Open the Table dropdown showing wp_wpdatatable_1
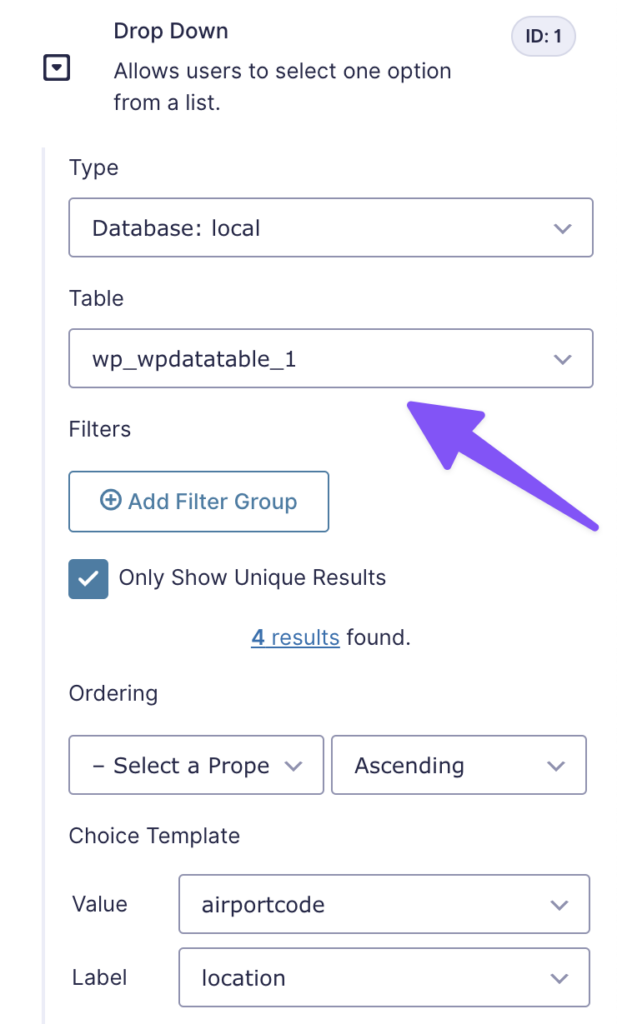This screenshot has height=1024, width=617. pyautogui.click(x=330, y=358)
